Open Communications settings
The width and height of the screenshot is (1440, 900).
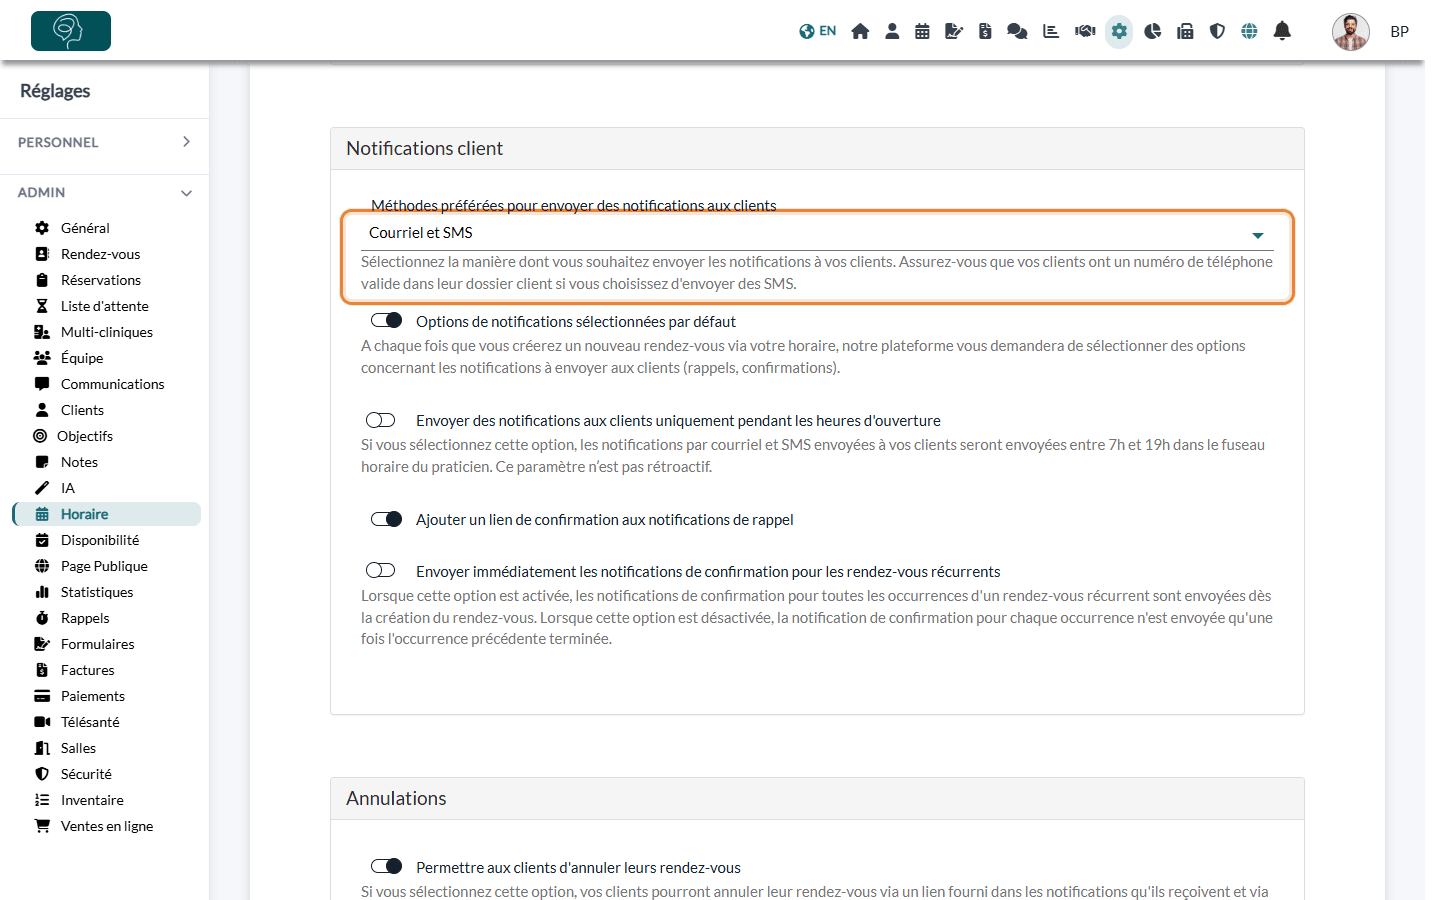pyautogui.click(x=112, y=384)
